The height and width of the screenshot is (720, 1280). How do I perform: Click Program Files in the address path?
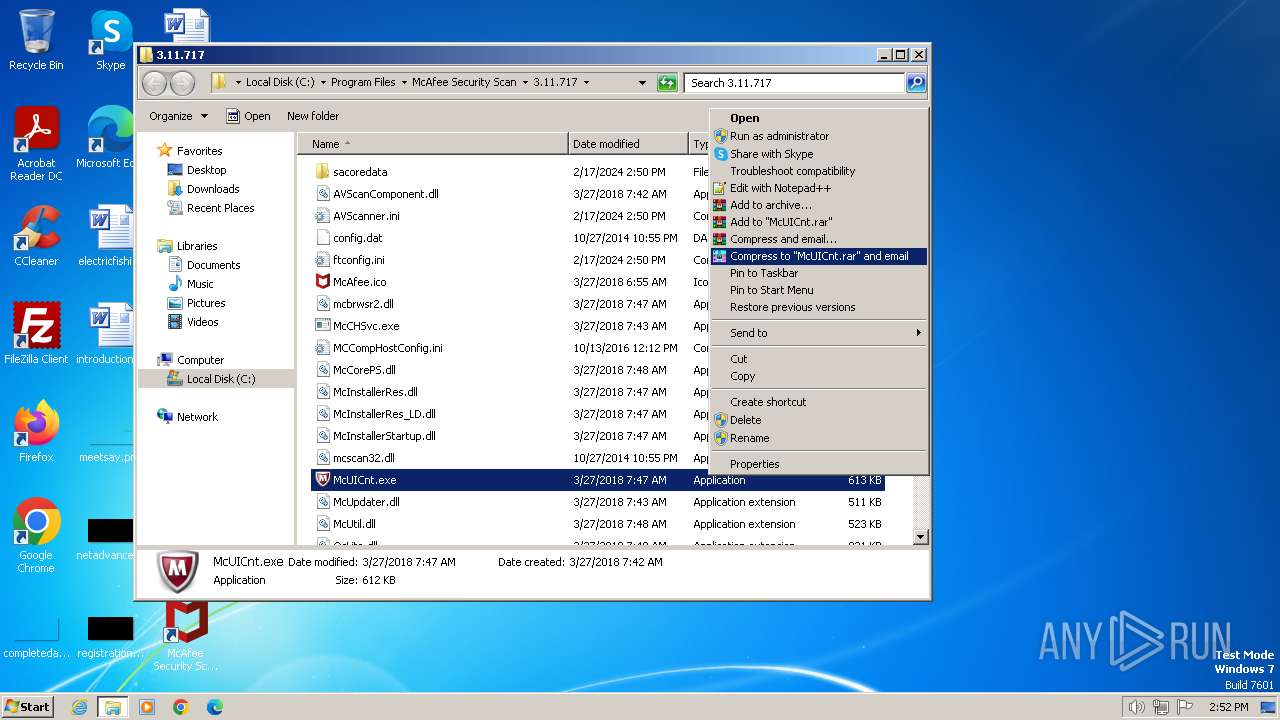click(x=363, y=83)
